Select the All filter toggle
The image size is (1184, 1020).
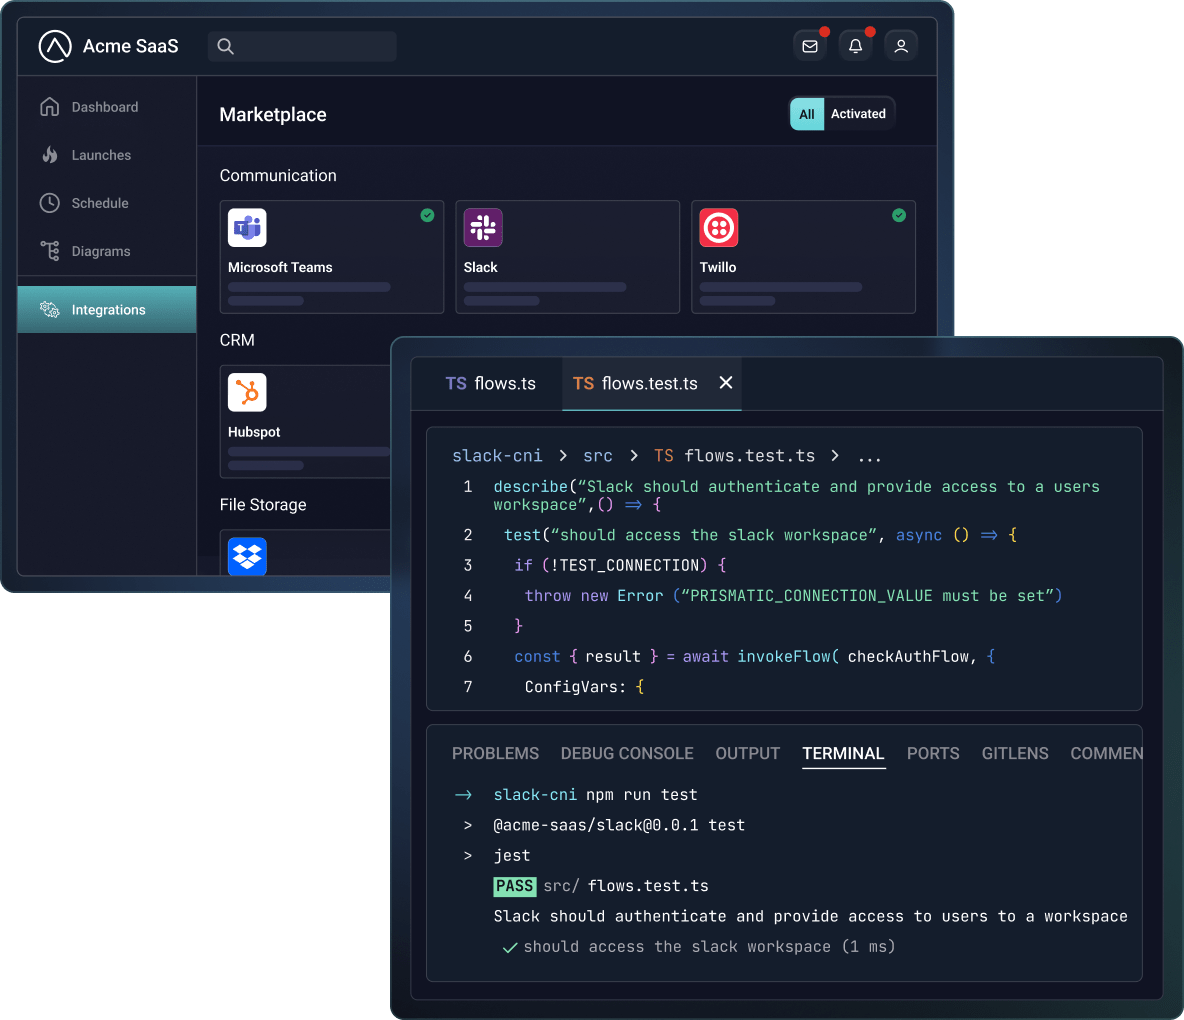806,114
